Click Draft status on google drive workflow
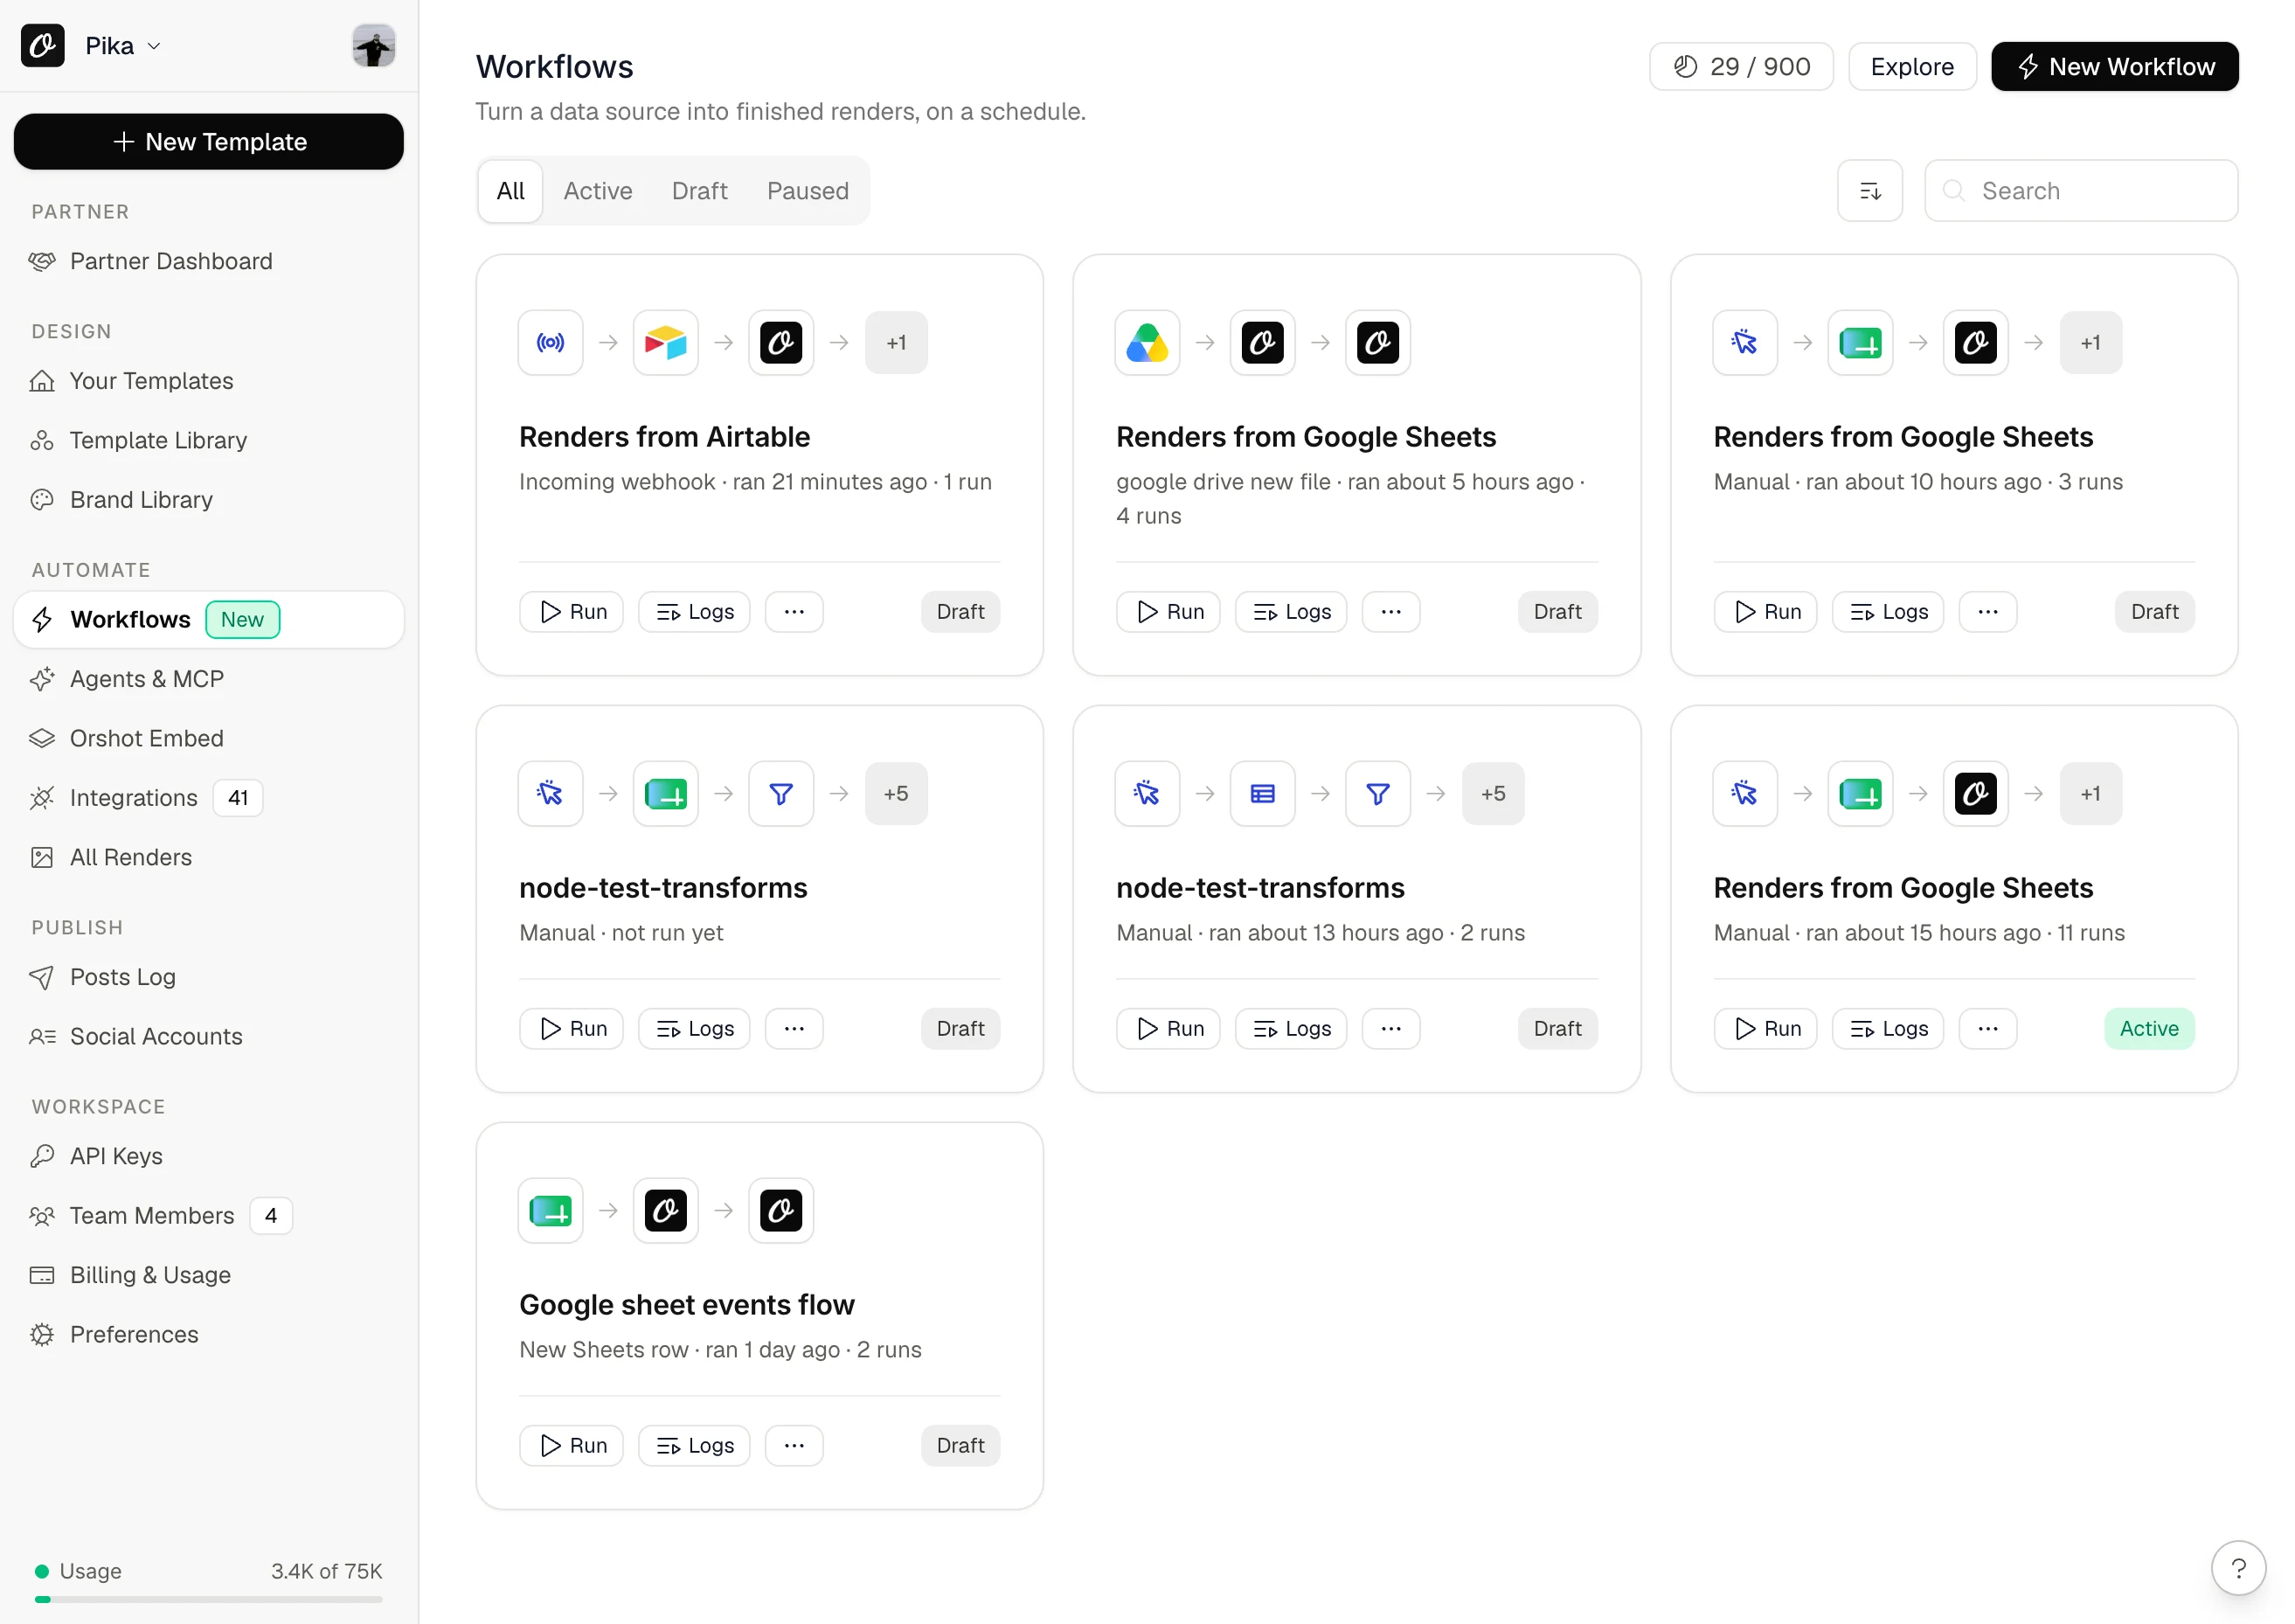 click(1557, 611)
